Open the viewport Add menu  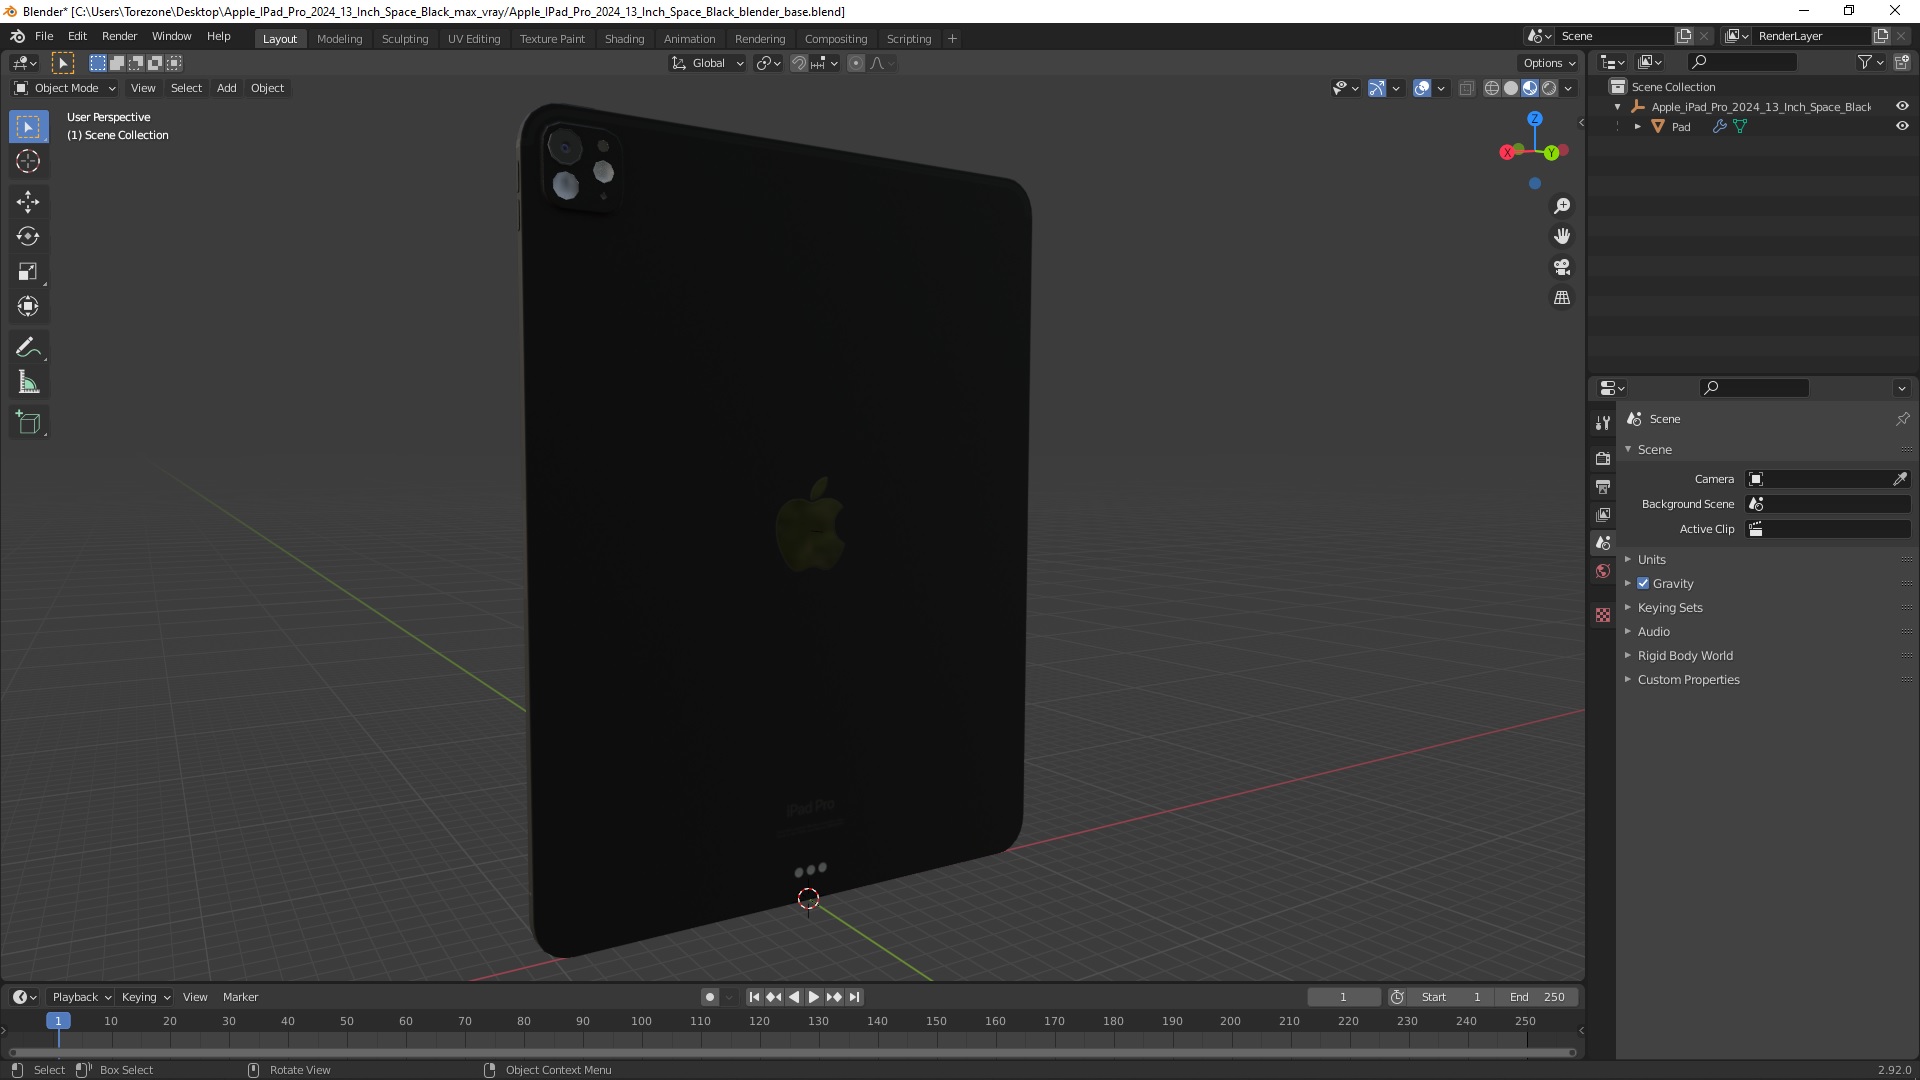[x=227, y=88]
